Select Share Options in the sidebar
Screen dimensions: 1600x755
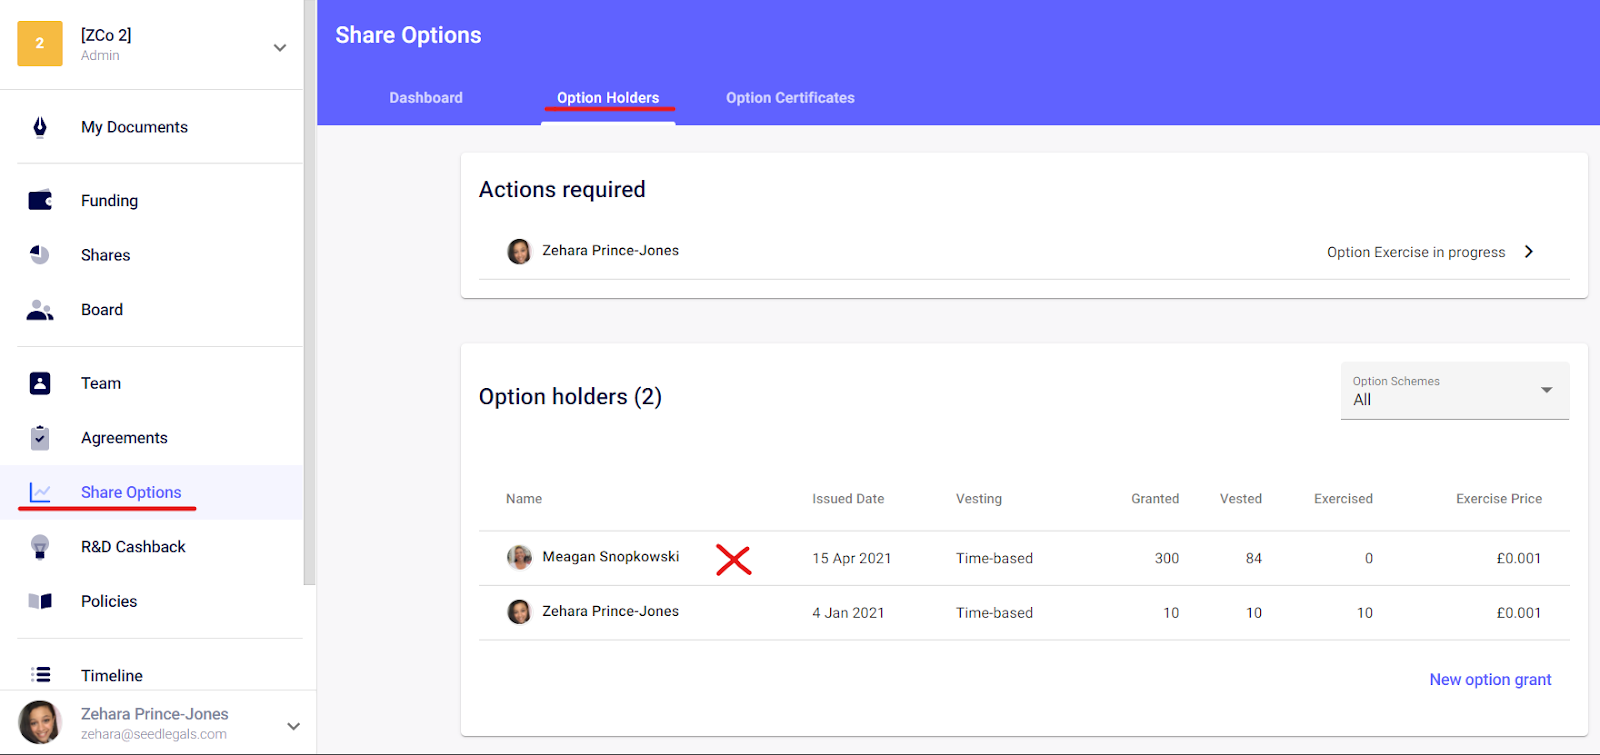pyautogui.click(x=131, y=492)
